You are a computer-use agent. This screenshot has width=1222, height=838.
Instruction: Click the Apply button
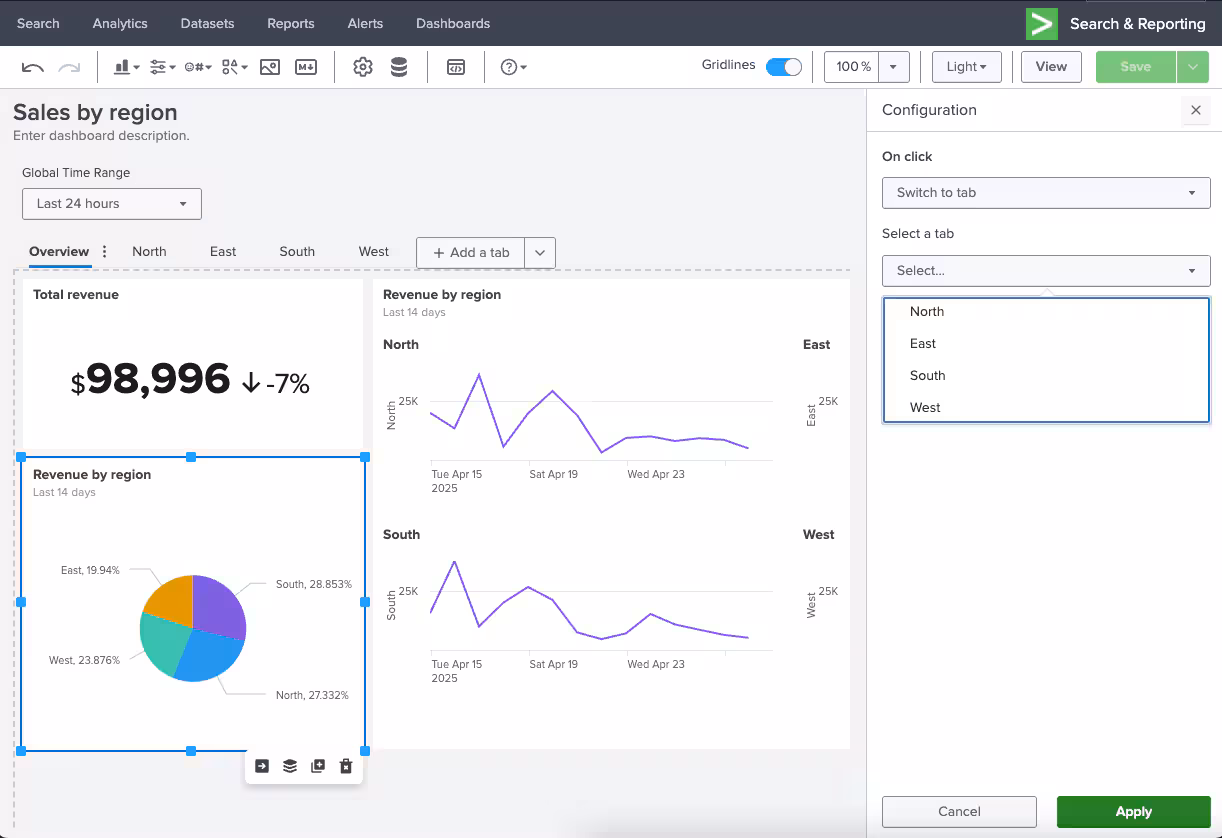1133,811
